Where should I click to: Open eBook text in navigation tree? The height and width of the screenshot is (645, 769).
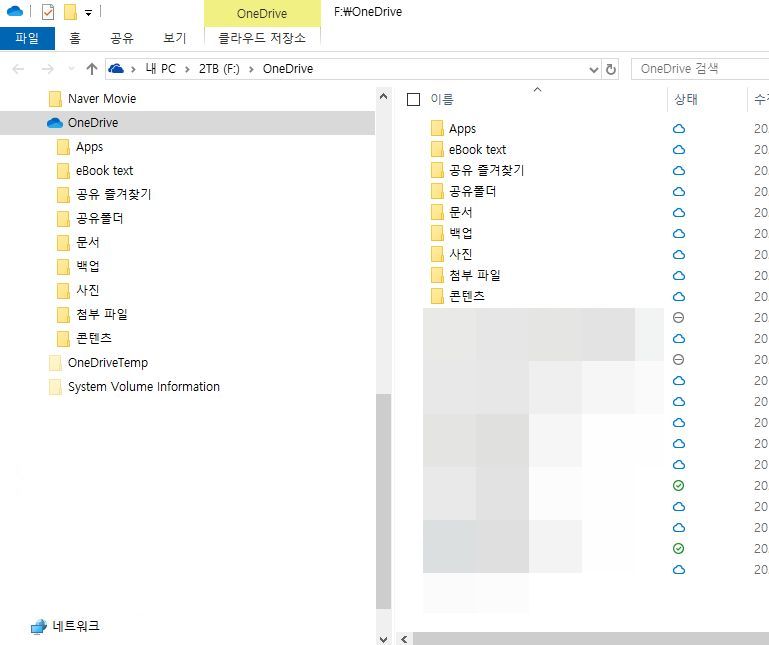tap(104, 171)
